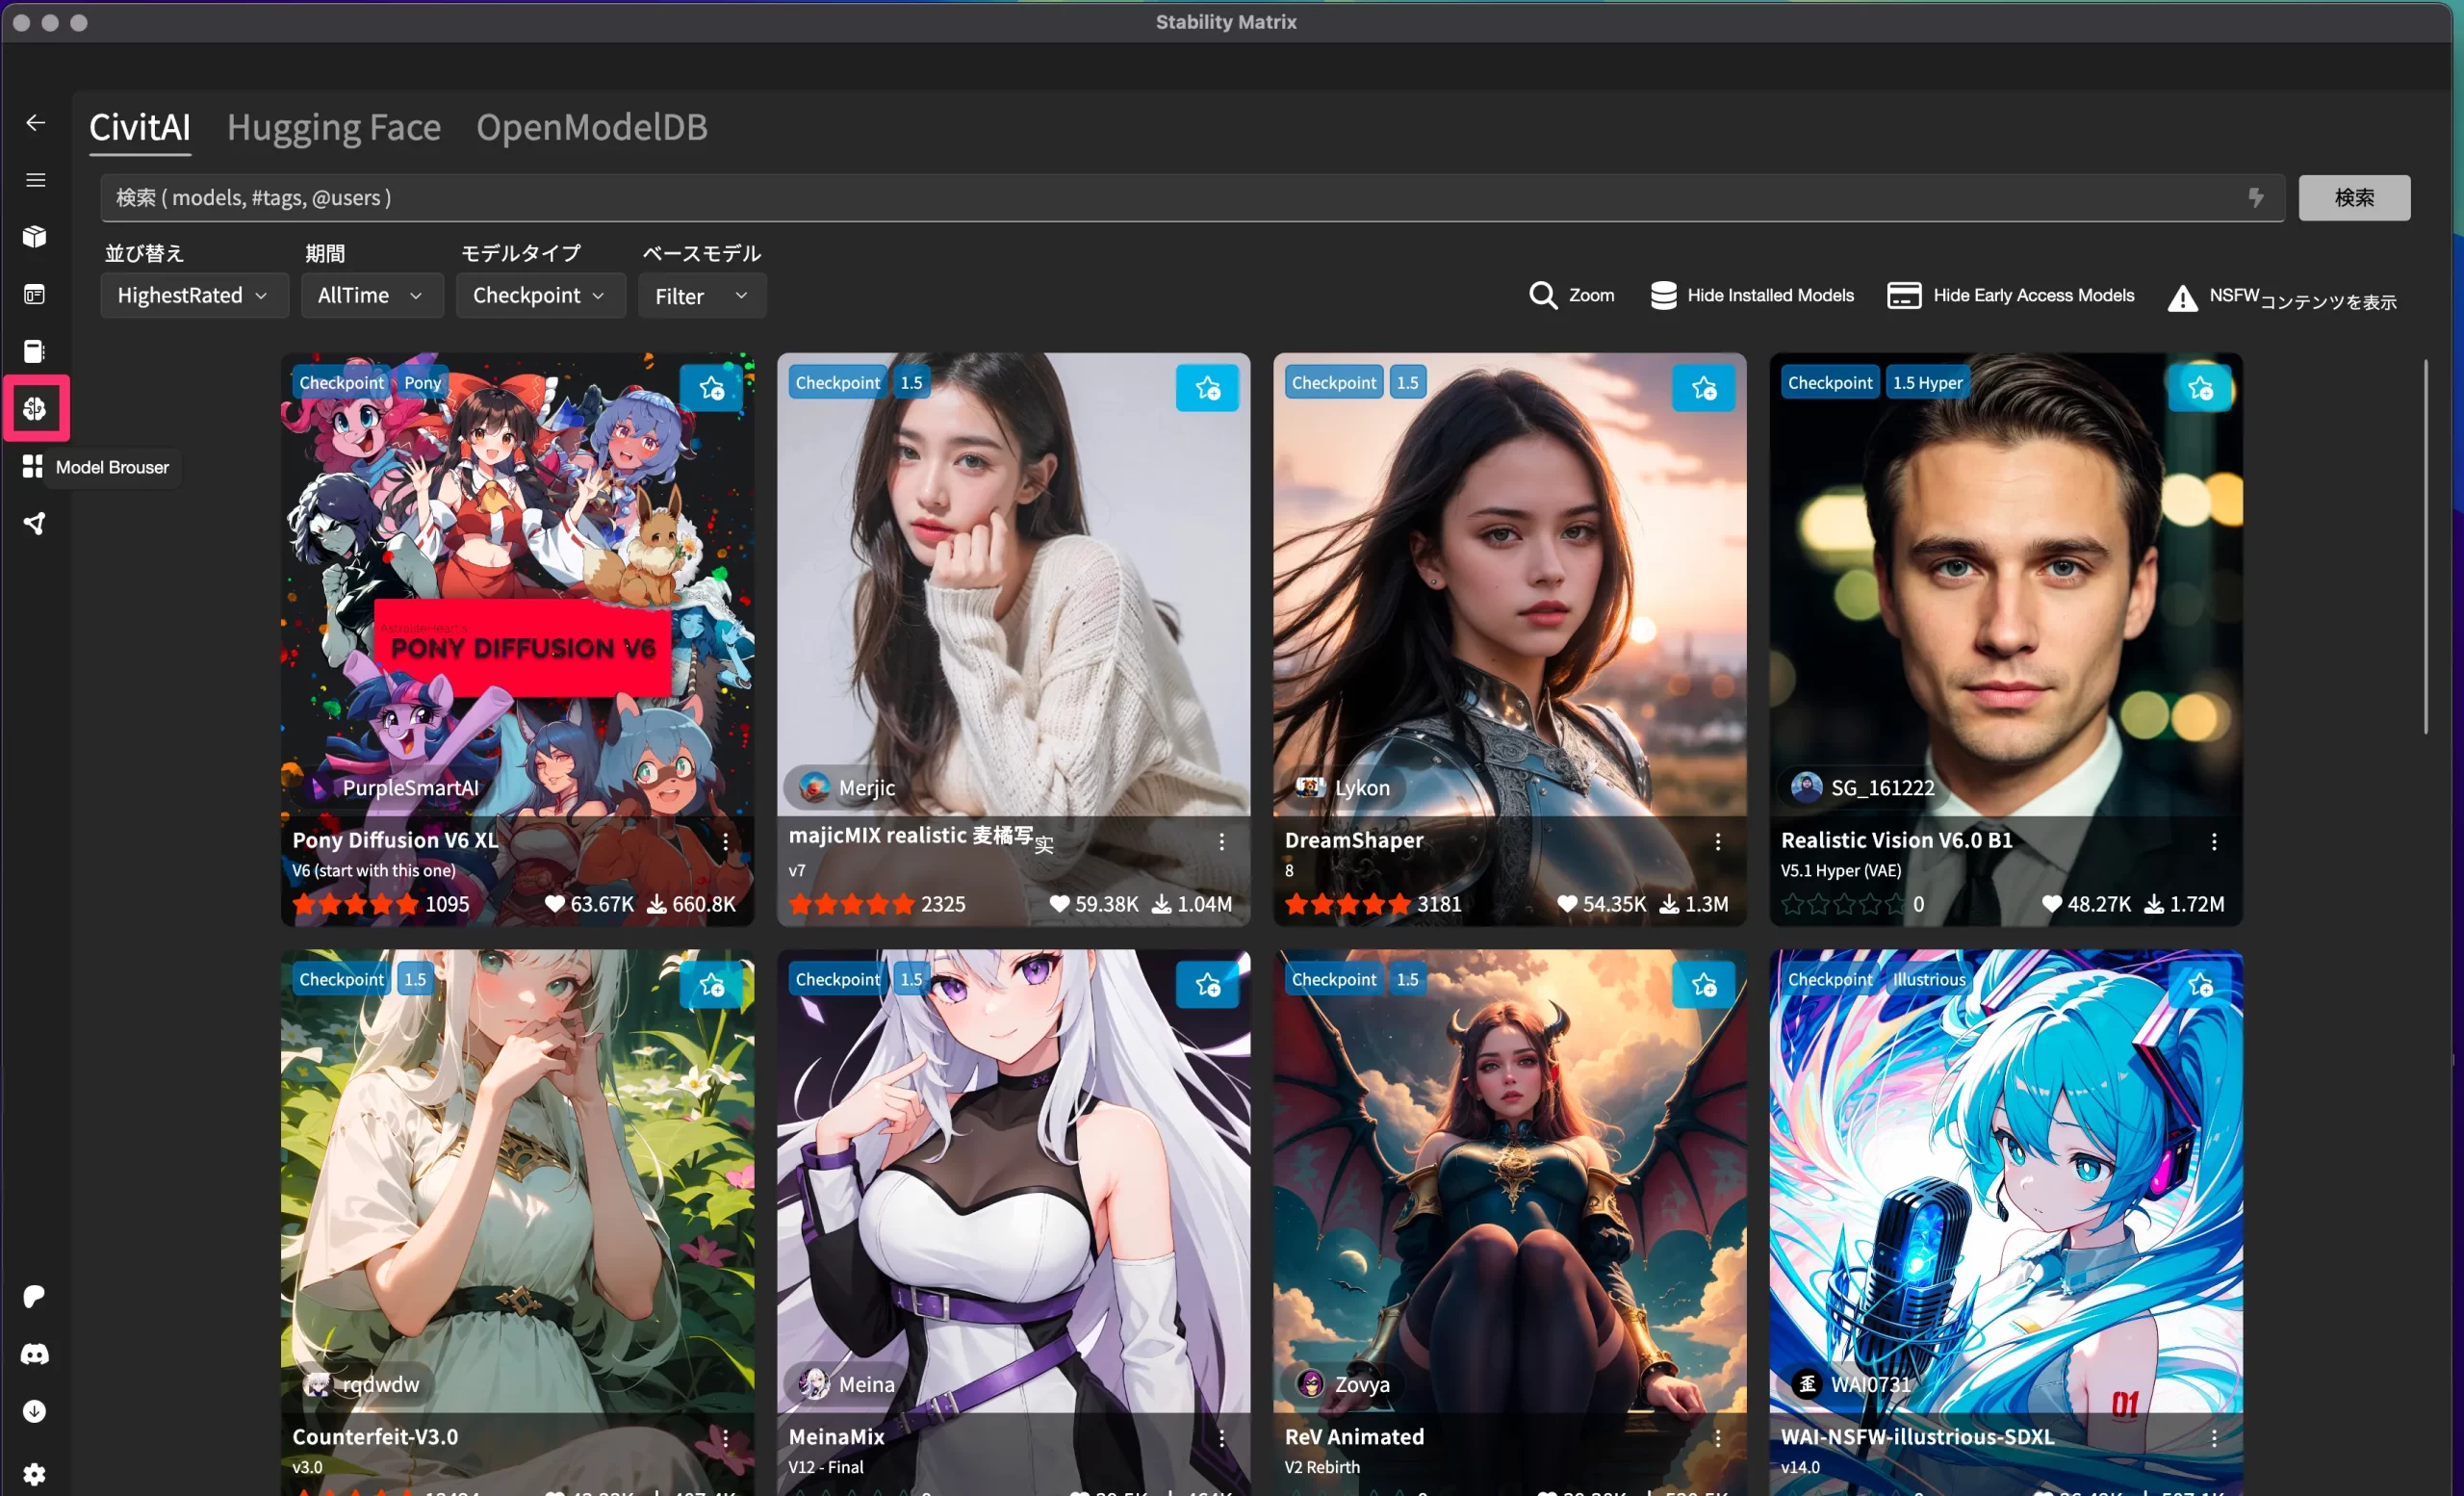The height and width of the screenshot is (1496, 2464).
Task: Click the vertical scrollbar of the model list
Action: click(2425, 546)
